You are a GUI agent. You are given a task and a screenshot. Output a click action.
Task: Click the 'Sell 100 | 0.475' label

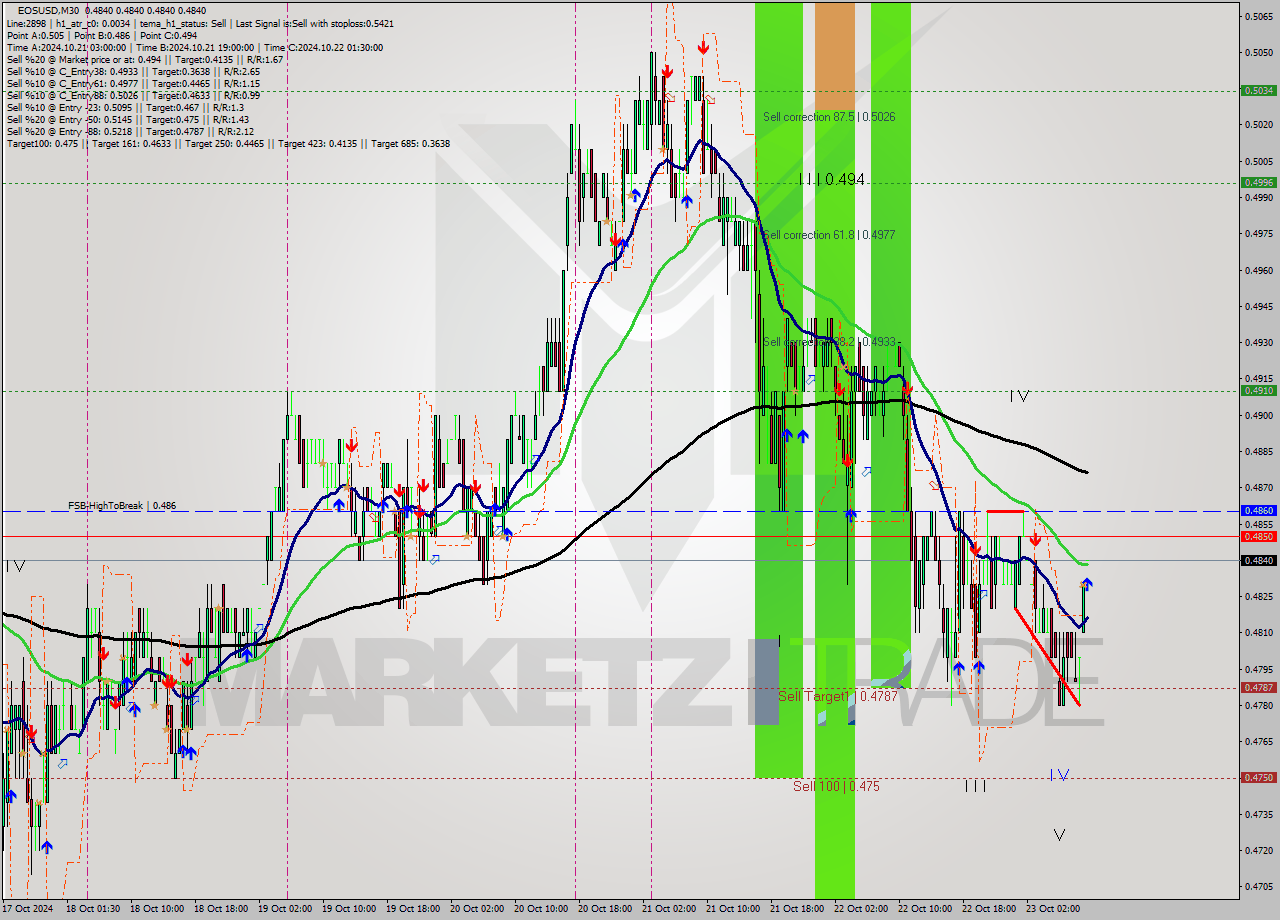click(836, 786)
